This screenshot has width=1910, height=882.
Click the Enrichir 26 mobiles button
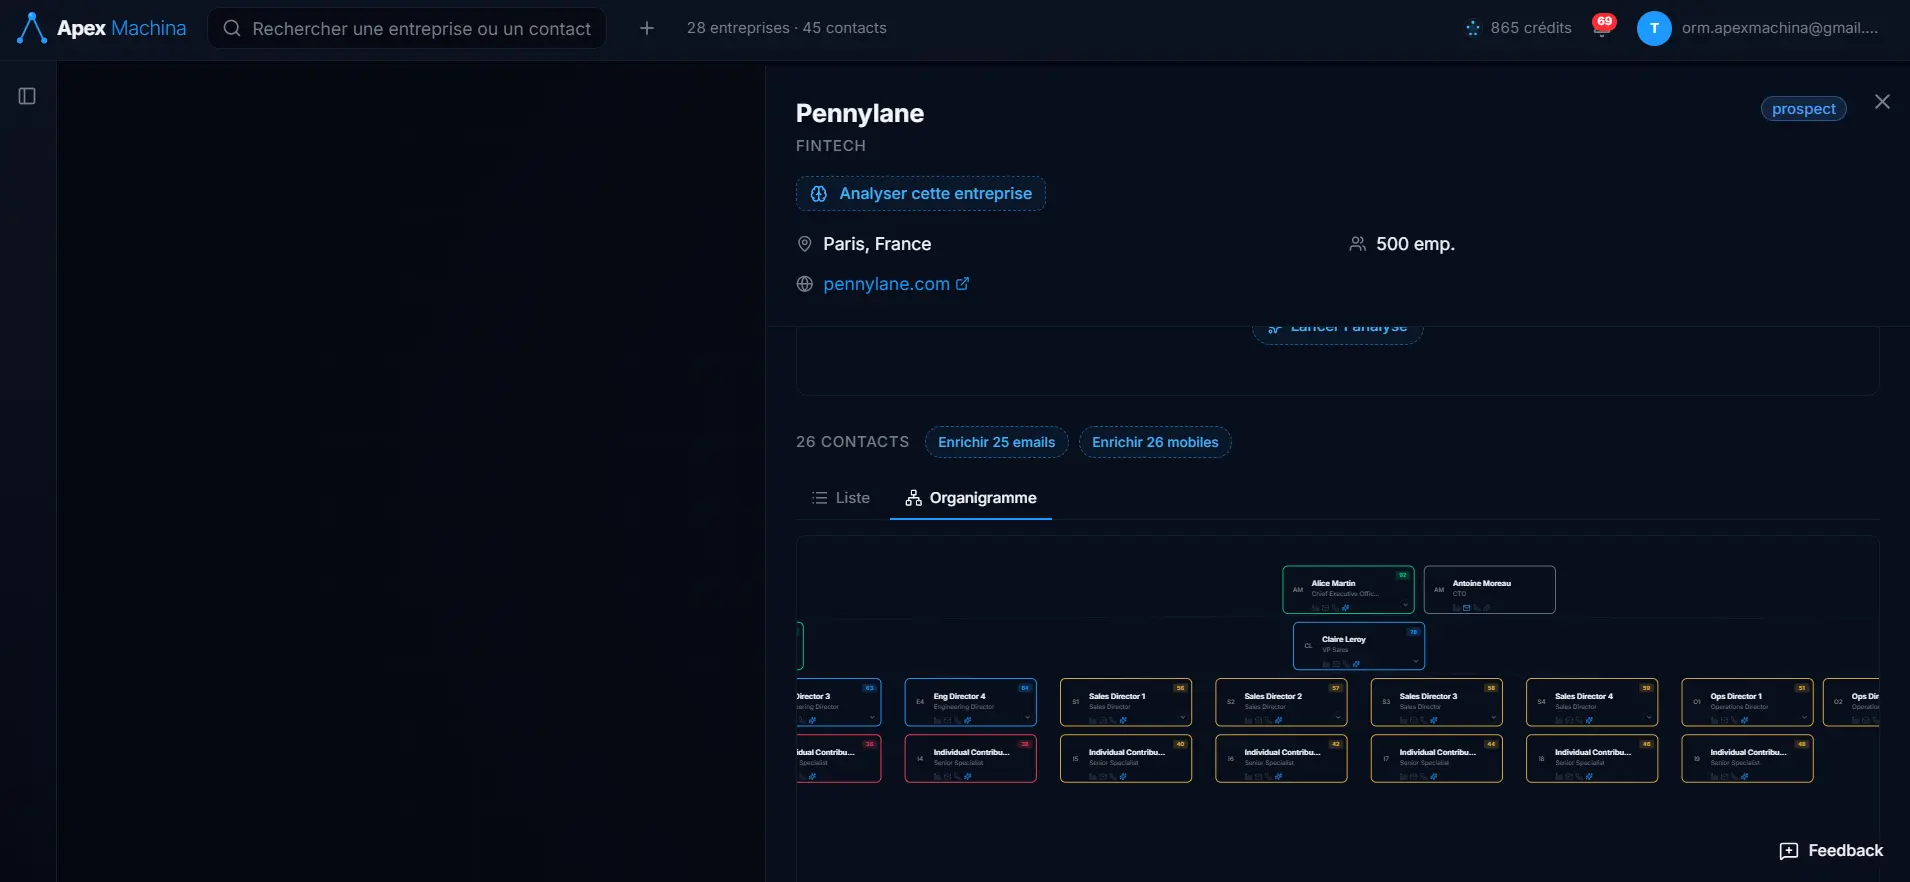click(1155, 442)
